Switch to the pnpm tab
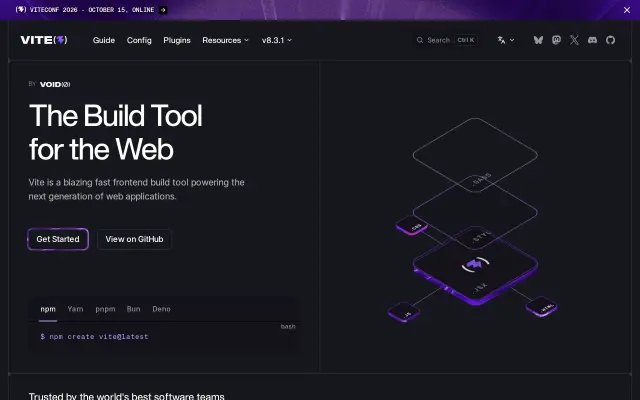This screenshot has width=640, height=400. pyautogui.click(x=105, y=309)
